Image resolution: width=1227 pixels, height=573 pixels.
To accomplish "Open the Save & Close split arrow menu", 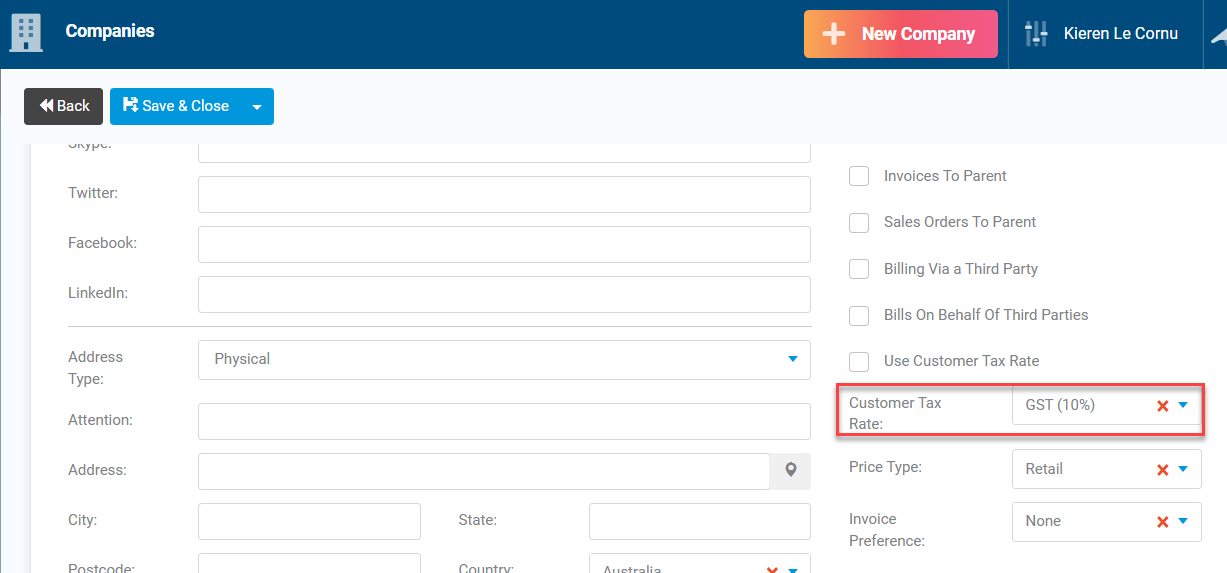I will [257, 106].
